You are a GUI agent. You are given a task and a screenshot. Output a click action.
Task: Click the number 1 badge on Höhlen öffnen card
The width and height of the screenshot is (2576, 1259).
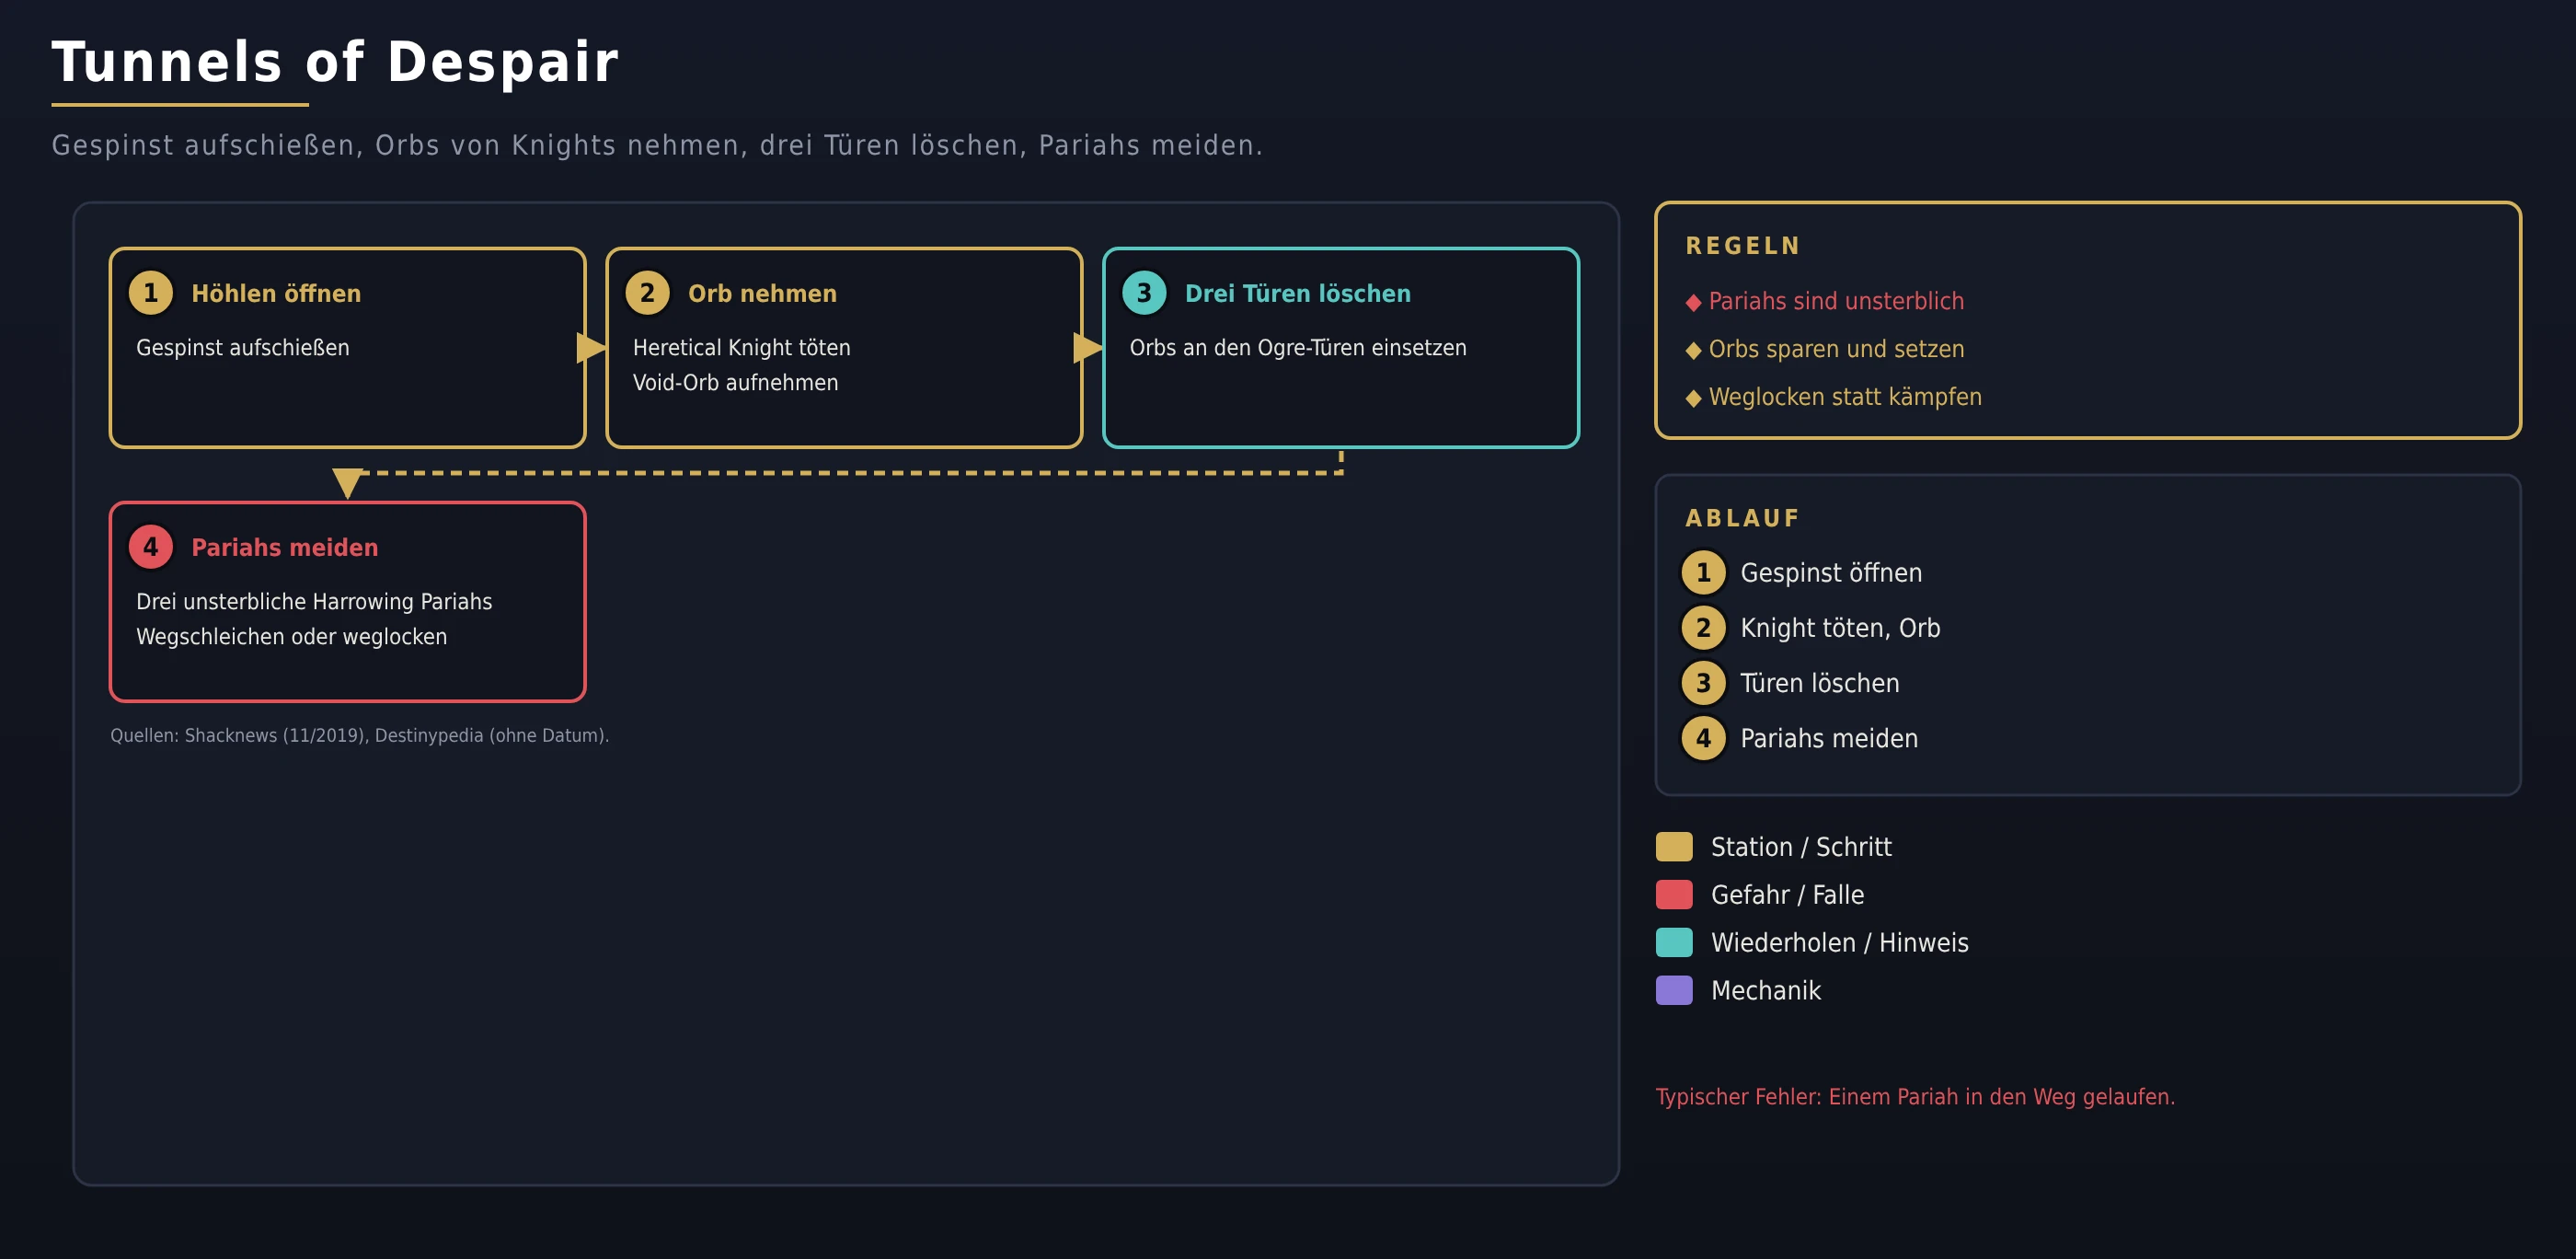click(151, 293)
